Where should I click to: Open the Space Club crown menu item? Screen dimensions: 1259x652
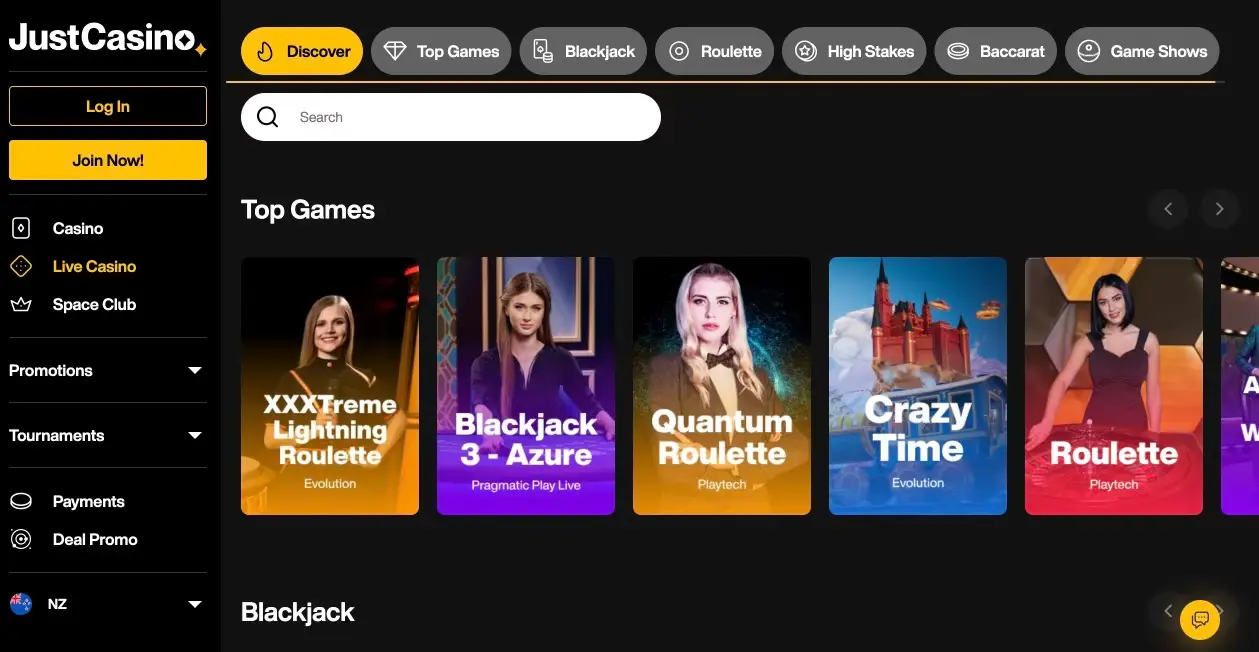(x=95, y=304)
